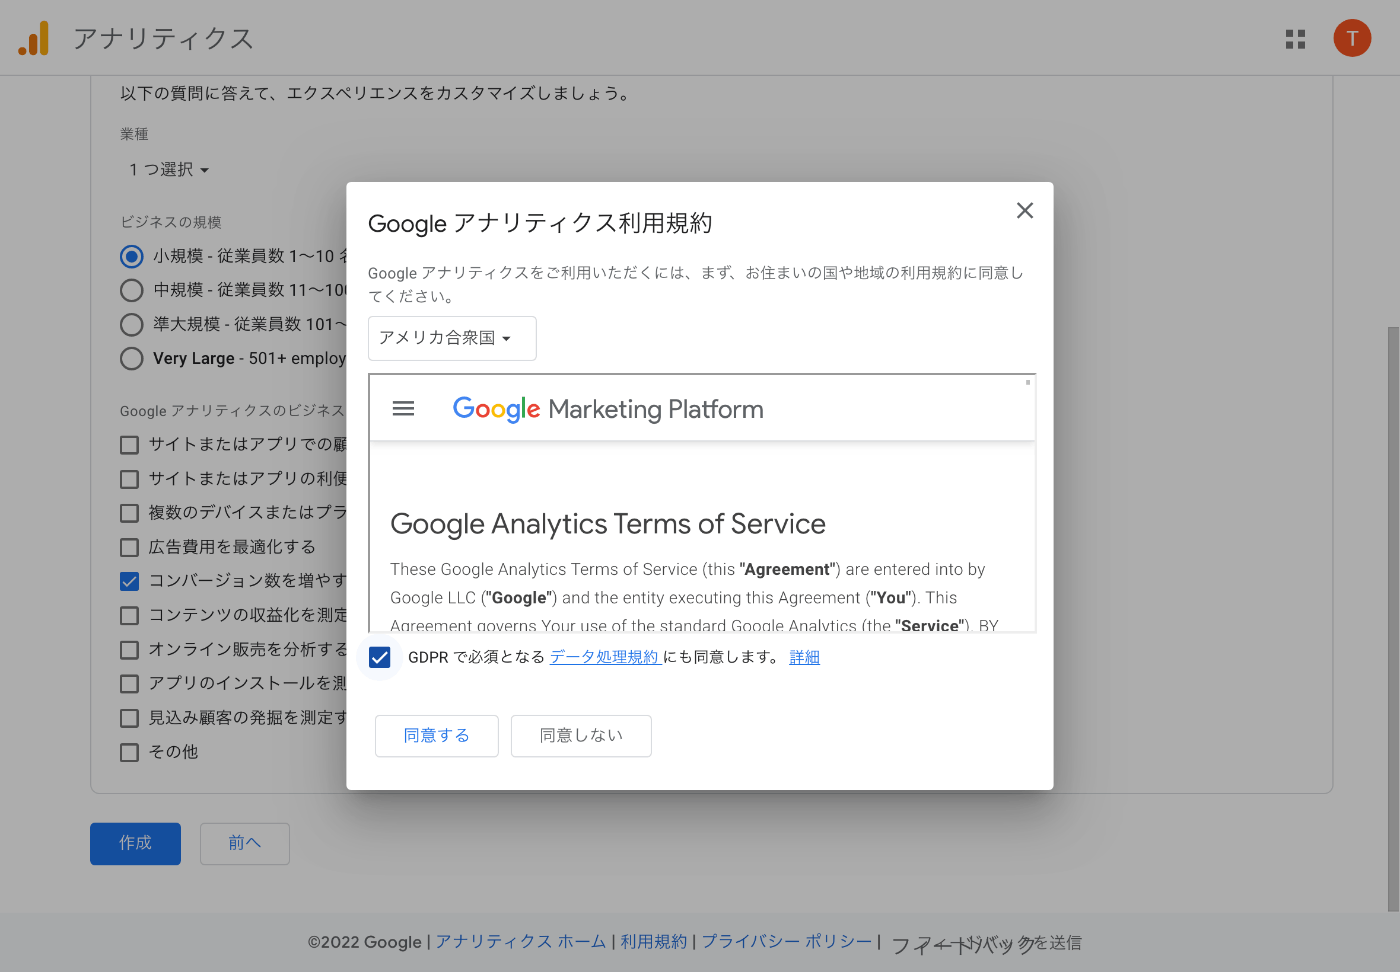This screenshot has height=972, width=1400.
Task: Open the アナリティクス ホーム footer link
Action: tap(521, 942)
